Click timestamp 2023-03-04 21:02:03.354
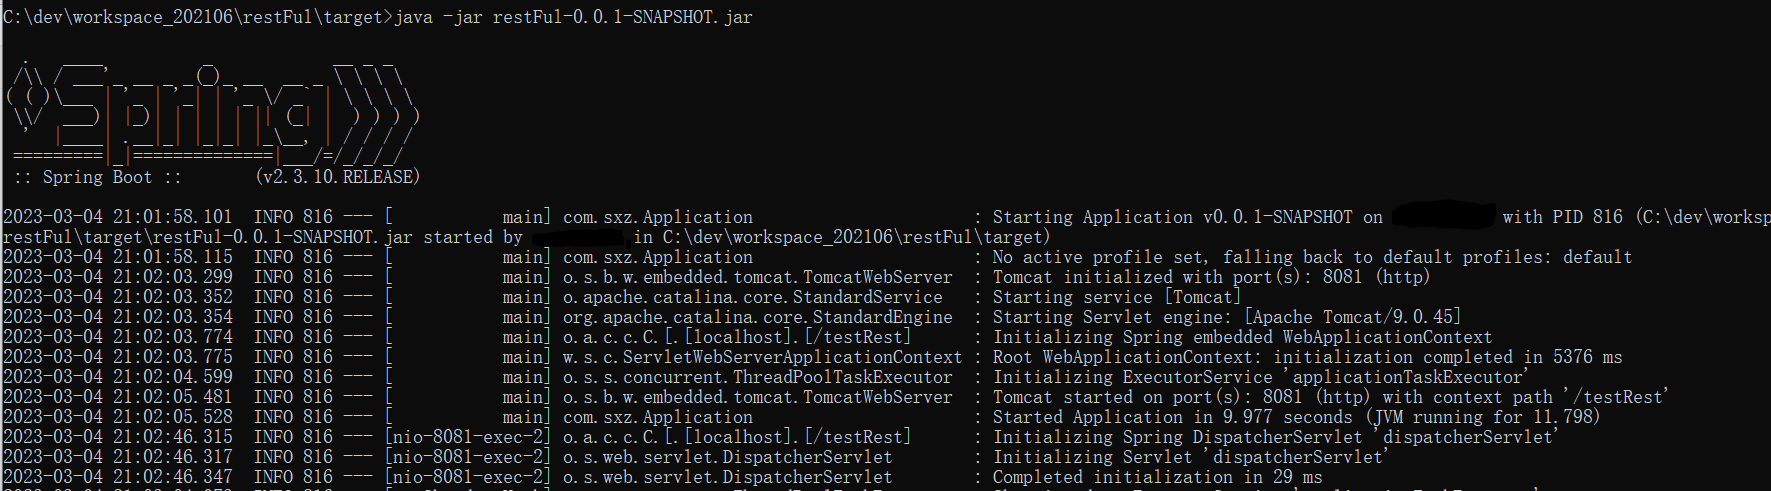 click(x=118, y=317)
